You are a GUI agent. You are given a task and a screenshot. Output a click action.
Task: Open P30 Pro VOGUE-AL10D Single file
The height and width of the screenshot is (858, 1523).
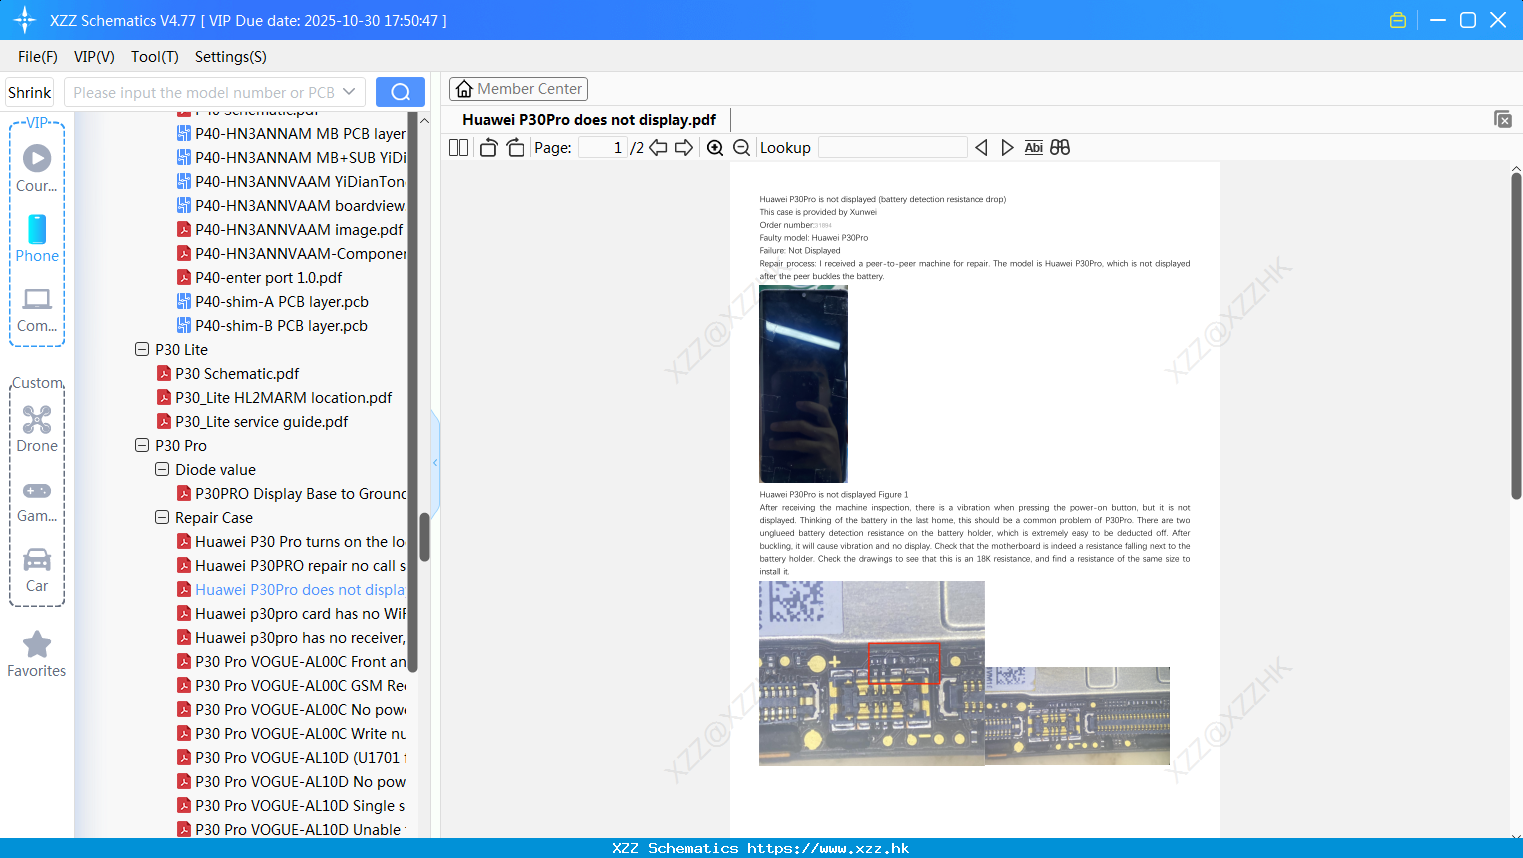click(x=291, y=805)
